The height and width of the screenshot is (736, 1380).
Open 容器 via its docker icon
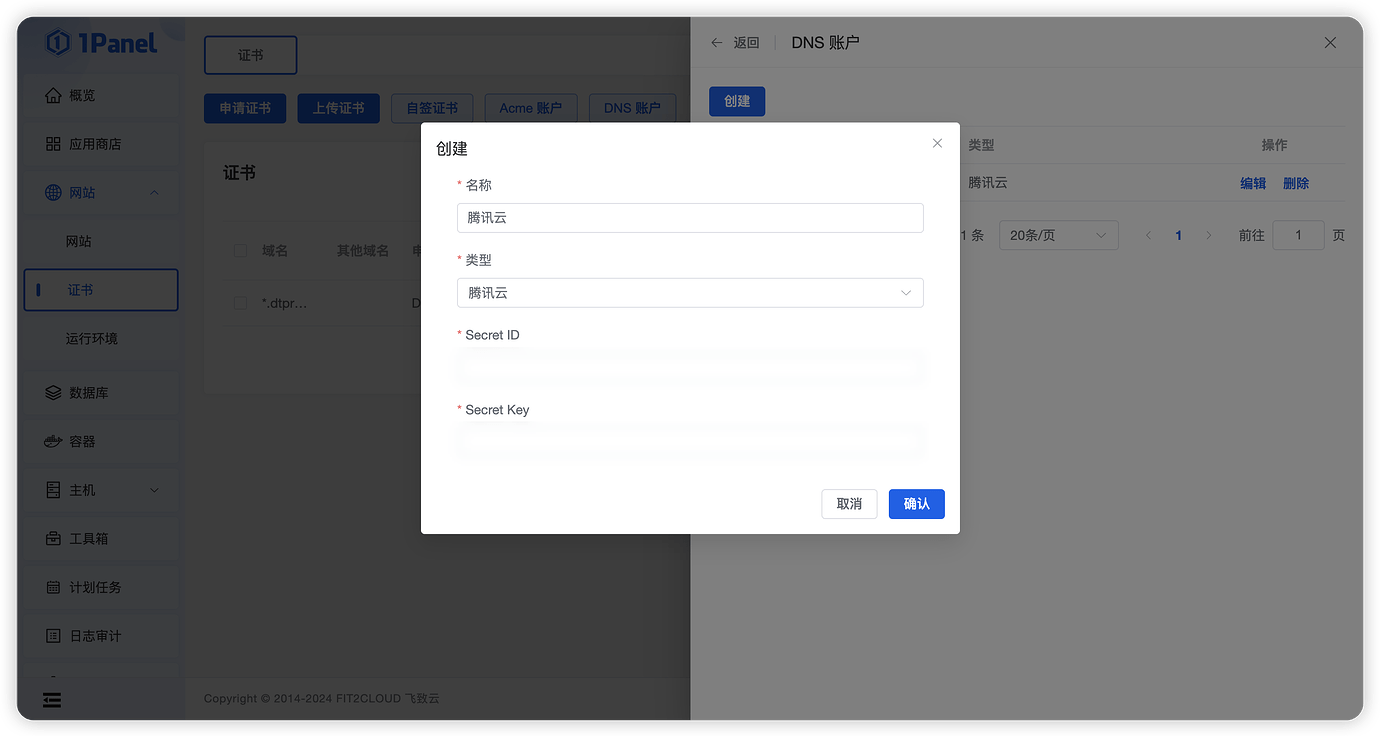coord(53,441)
